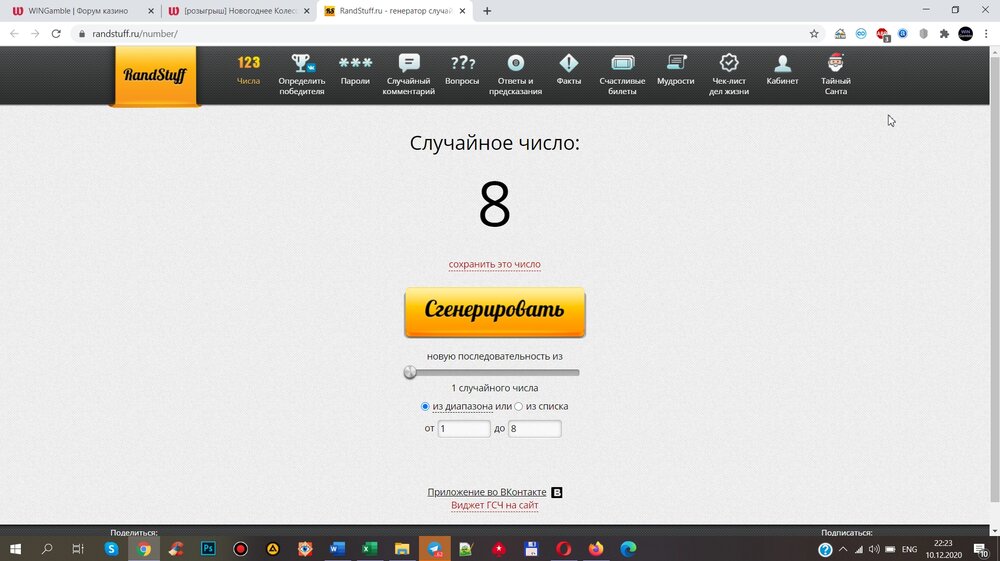This screenshot has width=1000, height=561.
Task: Bookmark this page with the star icon
Action: (x=814, y=33)
